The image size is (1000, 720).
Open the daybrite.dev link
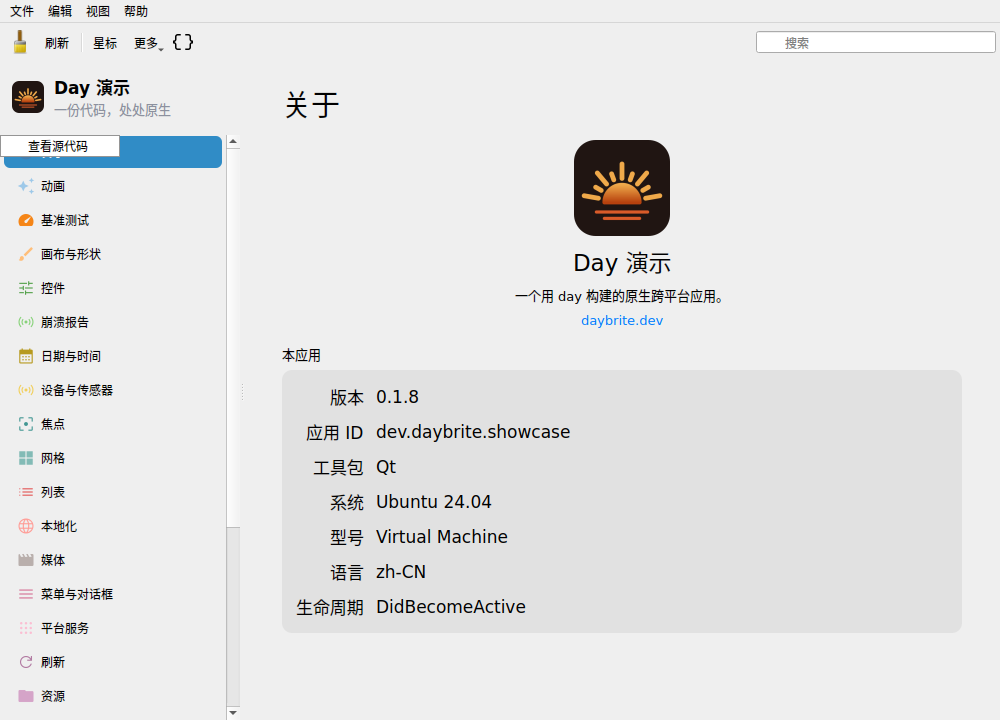622,320
